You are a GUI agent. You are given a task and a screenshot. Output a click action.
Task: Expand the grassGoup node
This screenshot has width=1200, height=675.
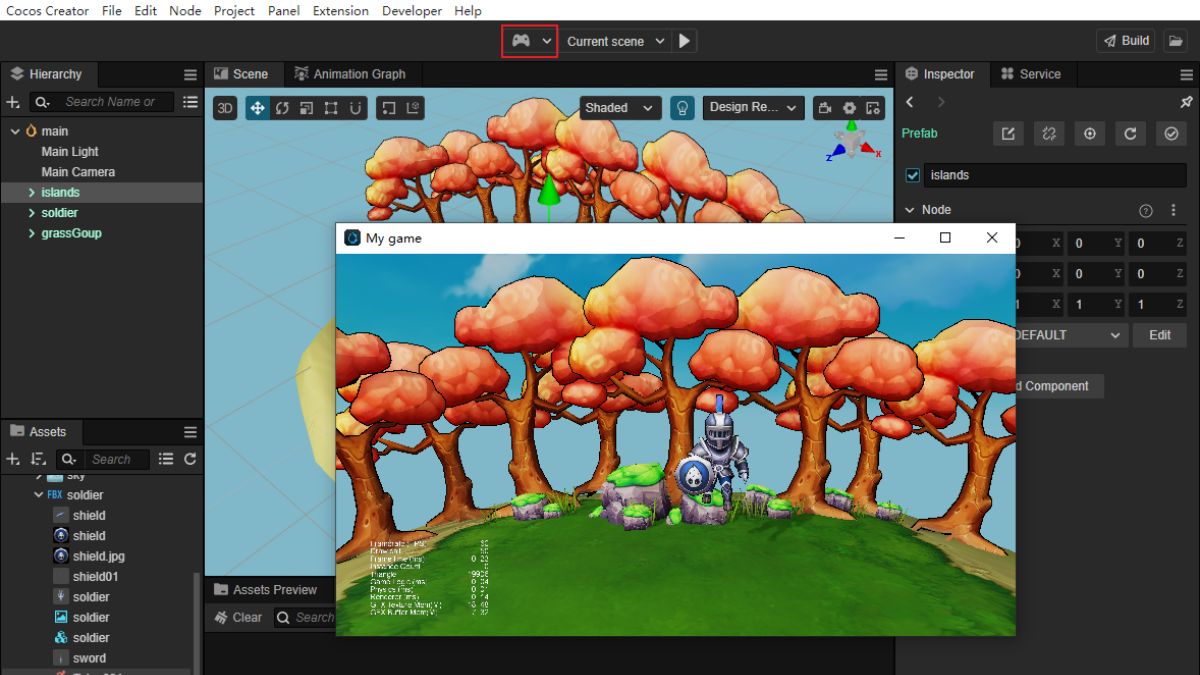pyautogui.click(x=32, y=233)
